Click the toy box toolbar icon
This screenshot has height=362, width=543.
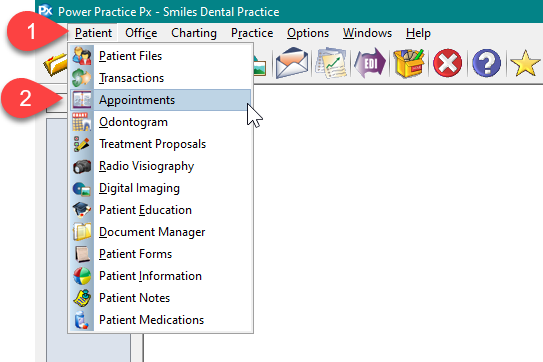[409, 63]
